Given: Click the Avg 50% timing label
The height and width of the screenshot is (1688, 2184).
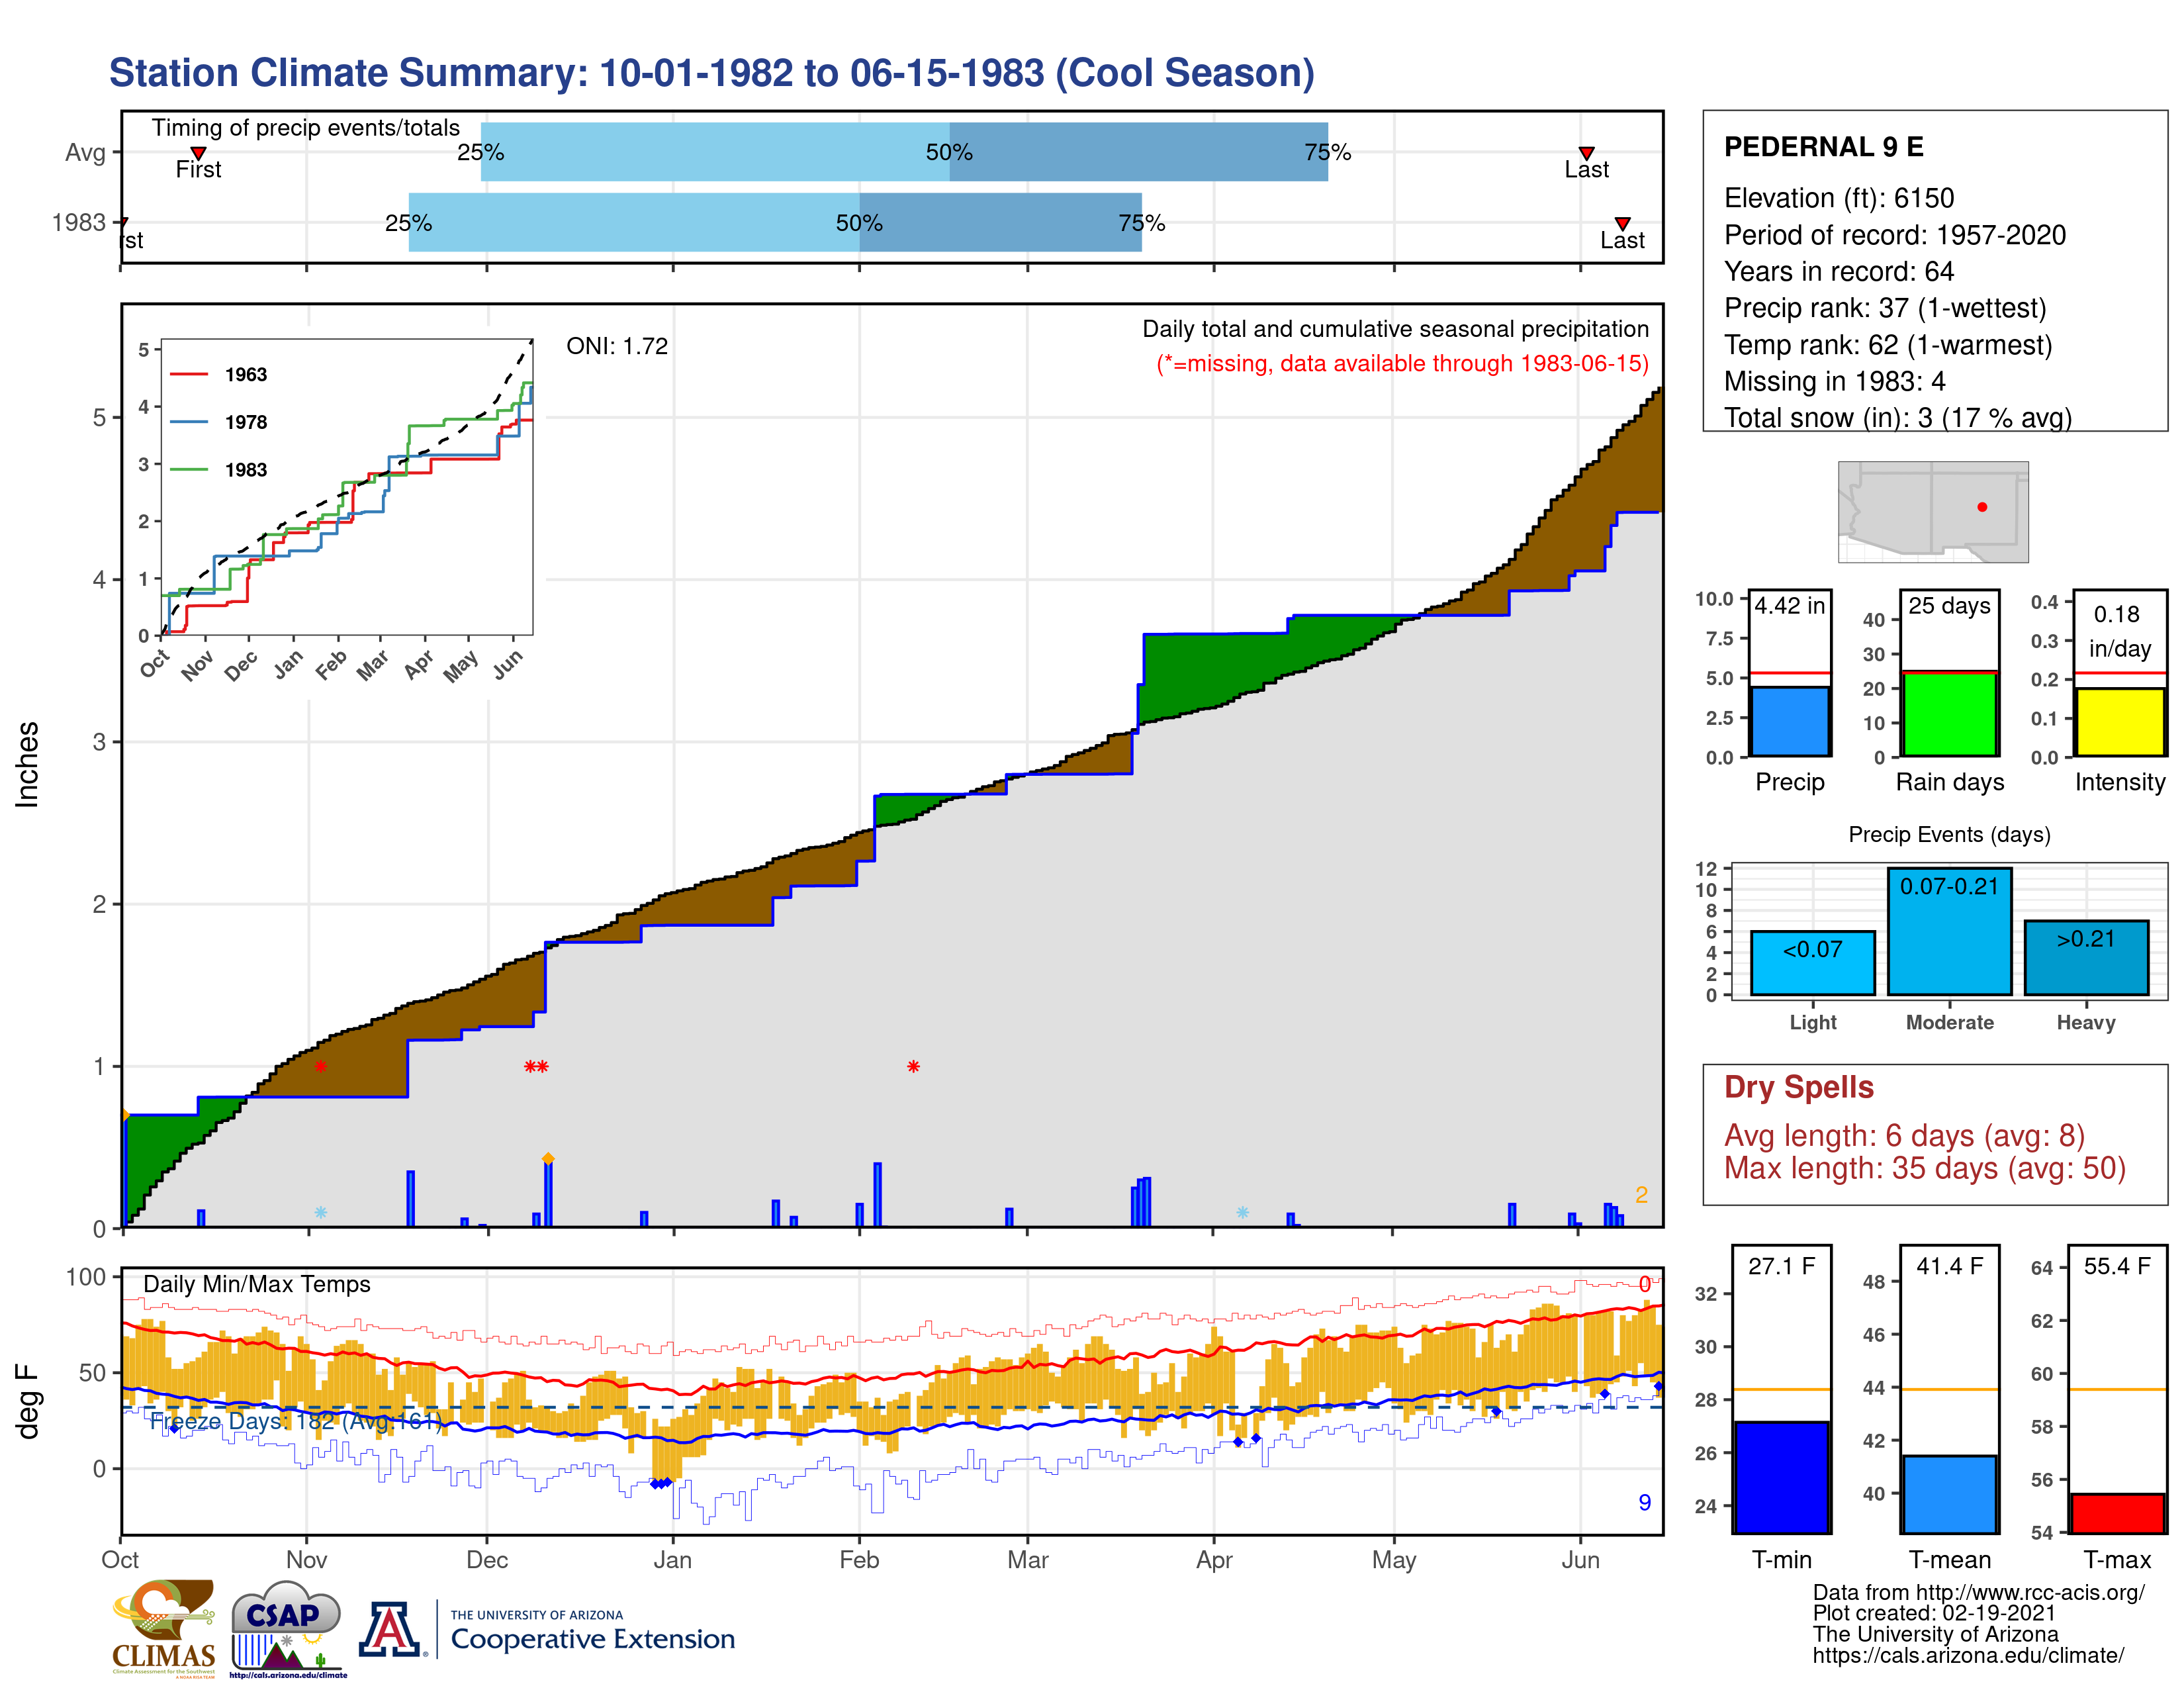Looking at the screenshot, I should [949, 152].
